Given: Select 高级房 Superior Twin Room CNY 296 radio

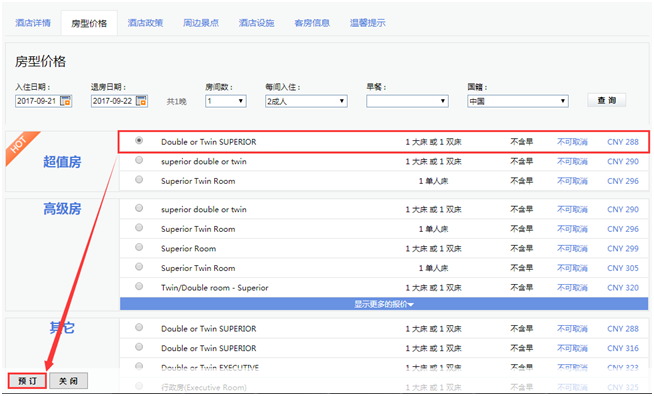Looking at the screenshot, I should (x=139, y=228).
